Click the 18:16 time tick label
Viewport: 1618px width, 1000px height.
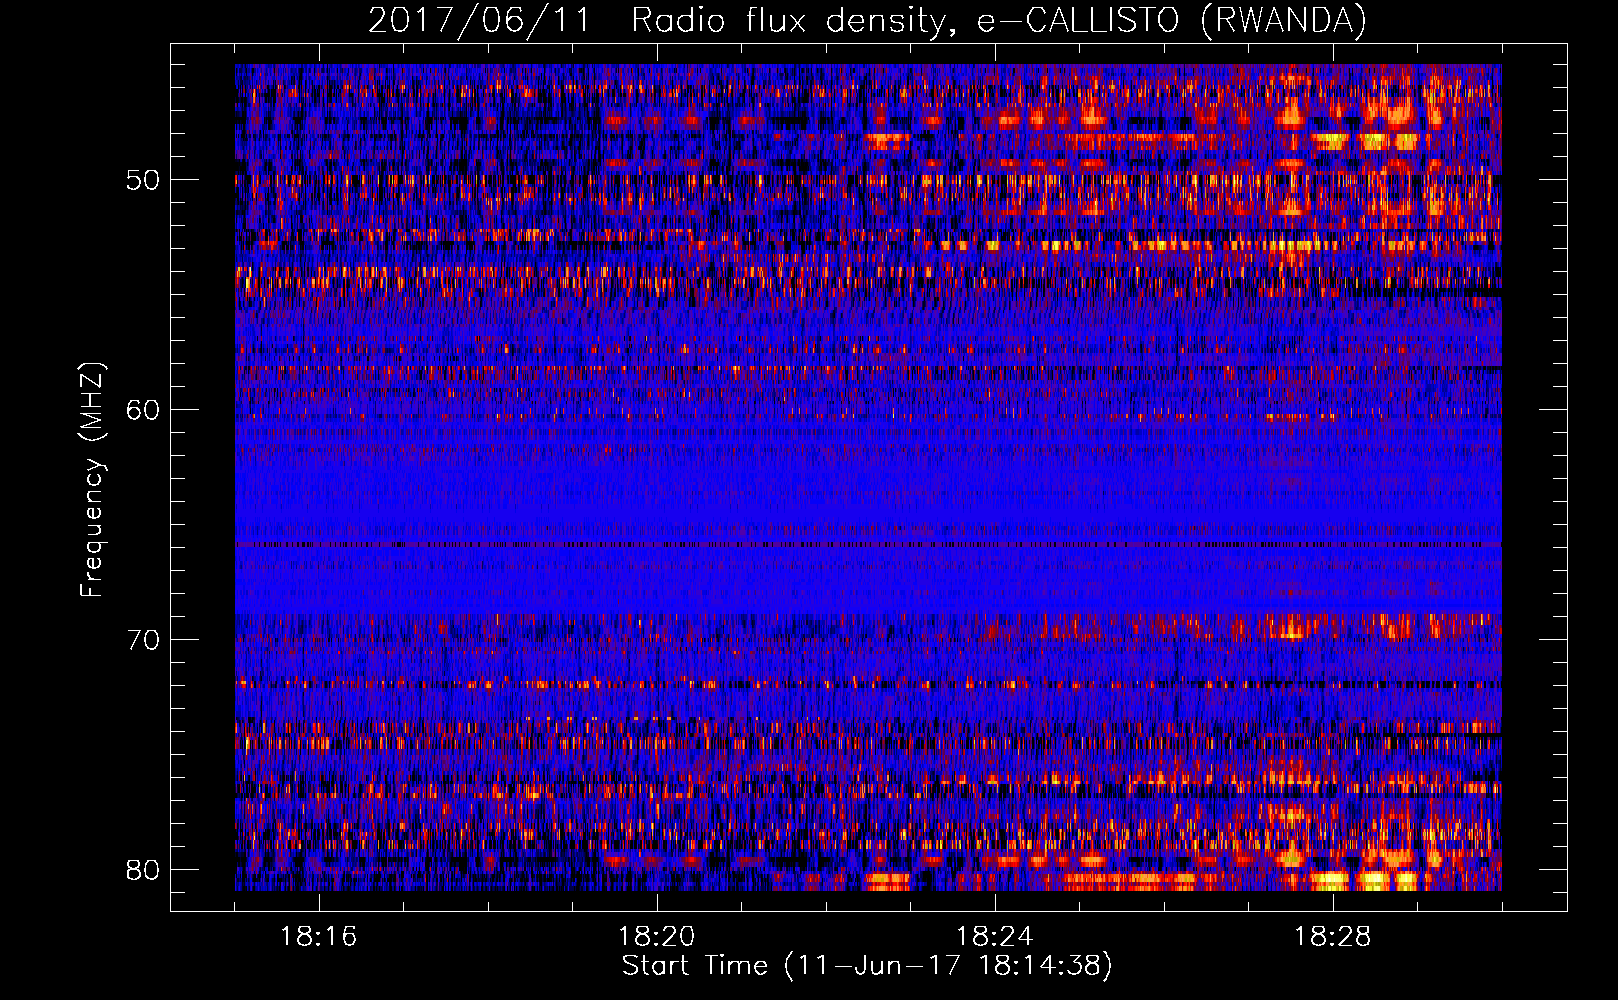(x=319, y=937)
